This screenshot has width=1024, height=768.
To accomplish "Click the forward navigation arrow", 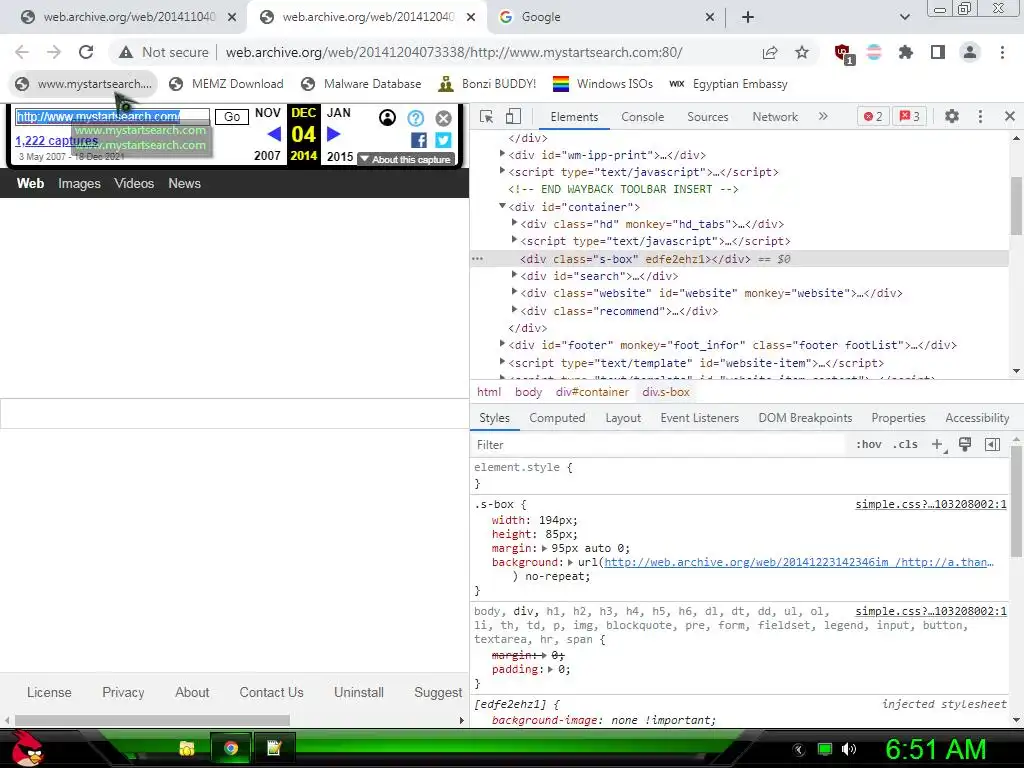I will click(54, 52).
